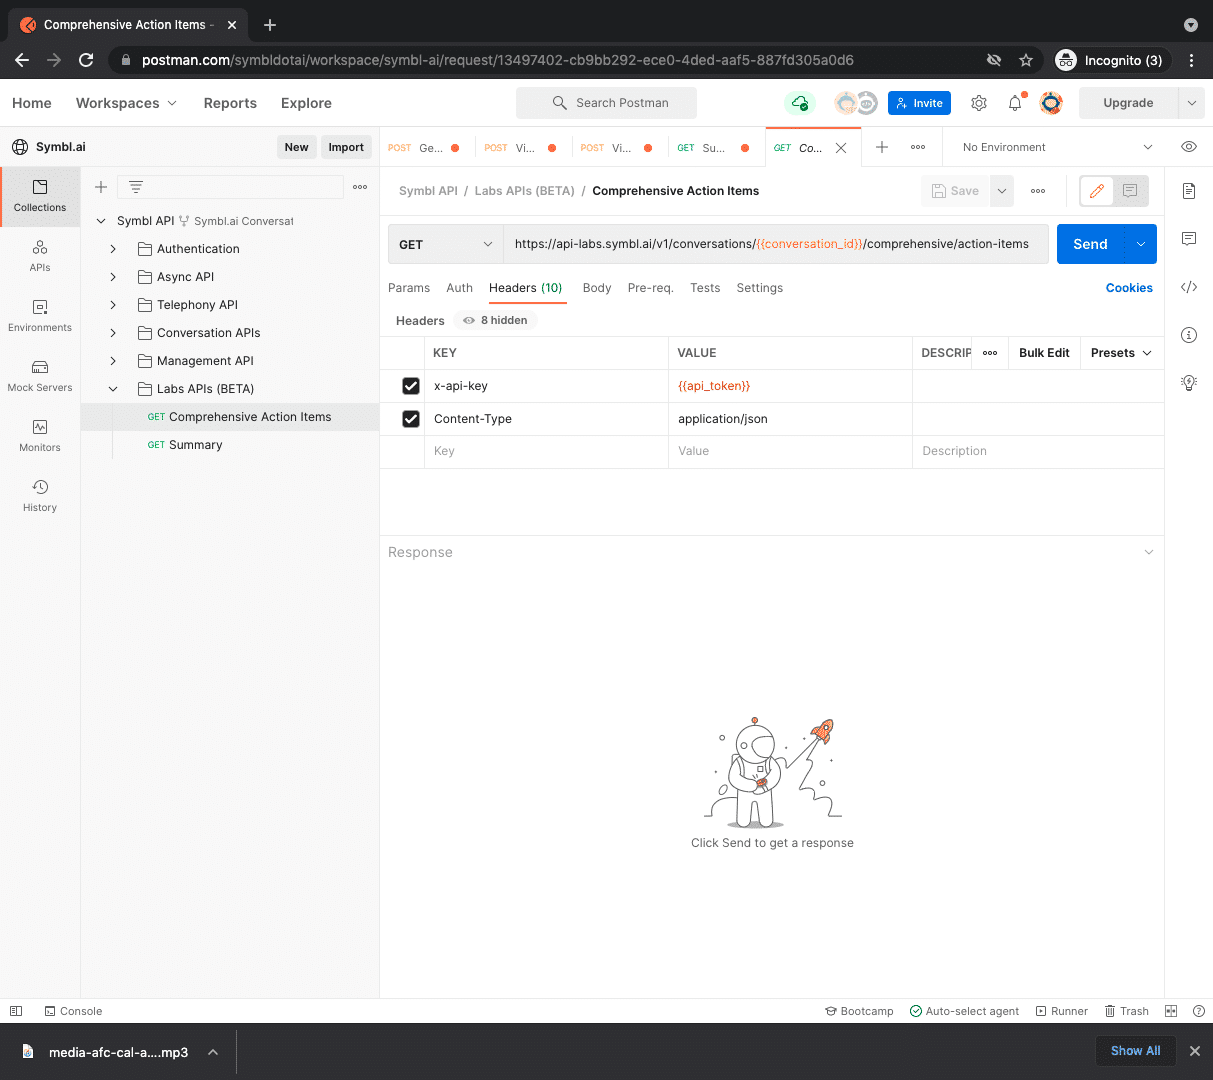The image size is (1213, 1080).
Task: Open the Monitors sidebar icon
Action: click(40, 435)
